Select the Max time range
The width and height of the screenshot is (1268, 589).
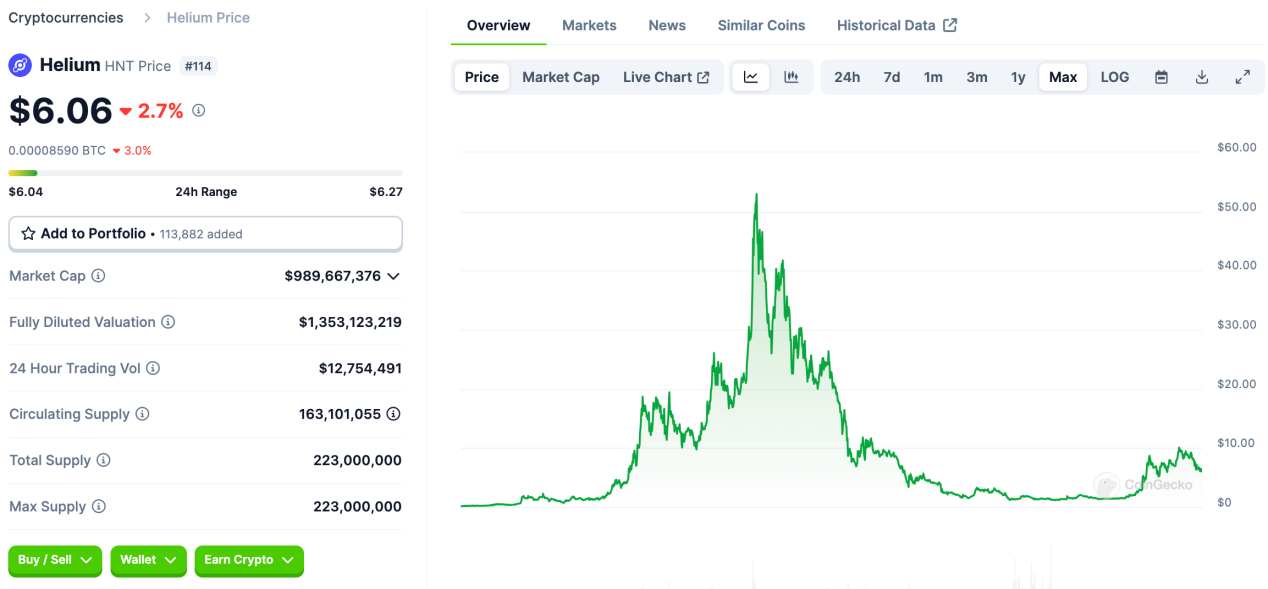click(x=1062, y=76)
